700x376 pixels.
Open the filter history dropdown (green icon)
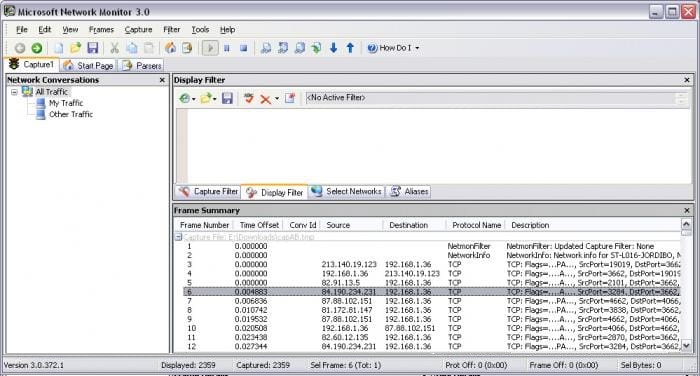pyautogui.click(x=187, y=98)
